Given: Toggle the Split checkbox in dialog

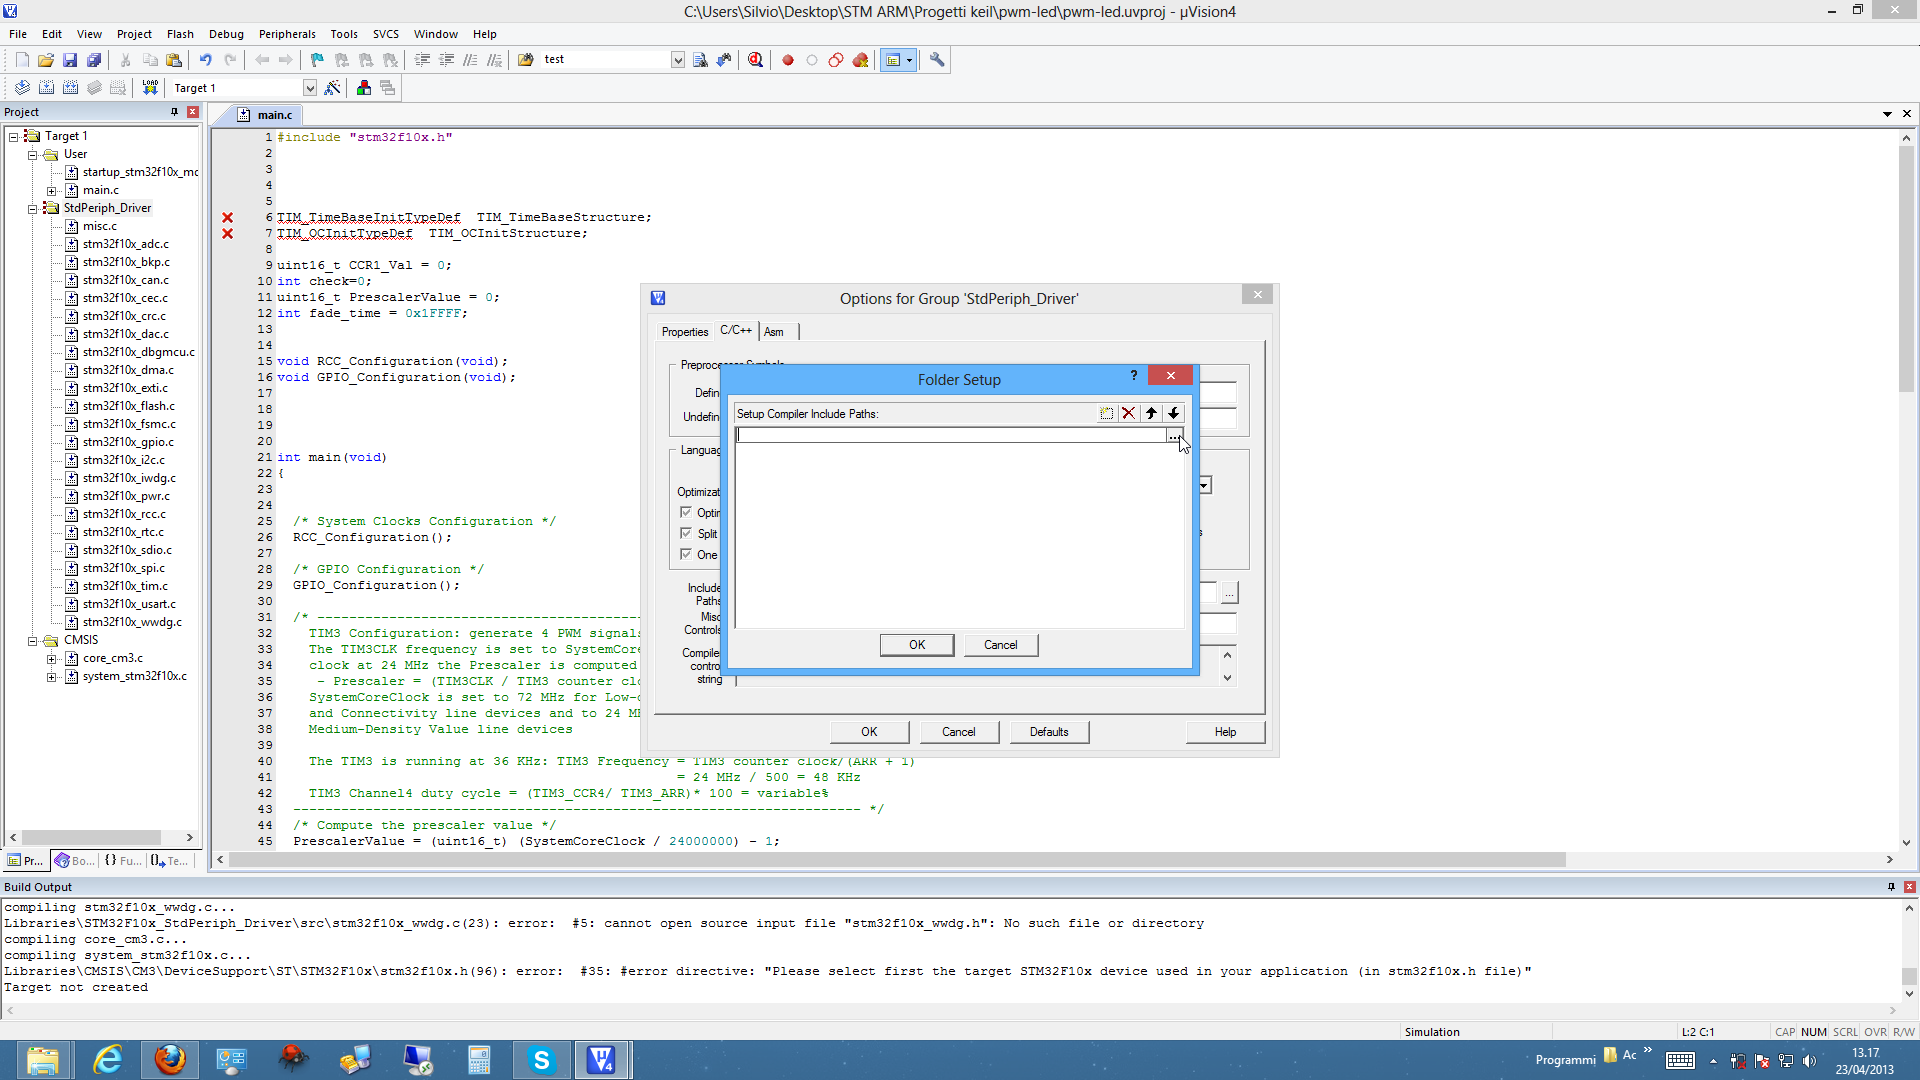Looking at the screenshot, I should 686,533.
